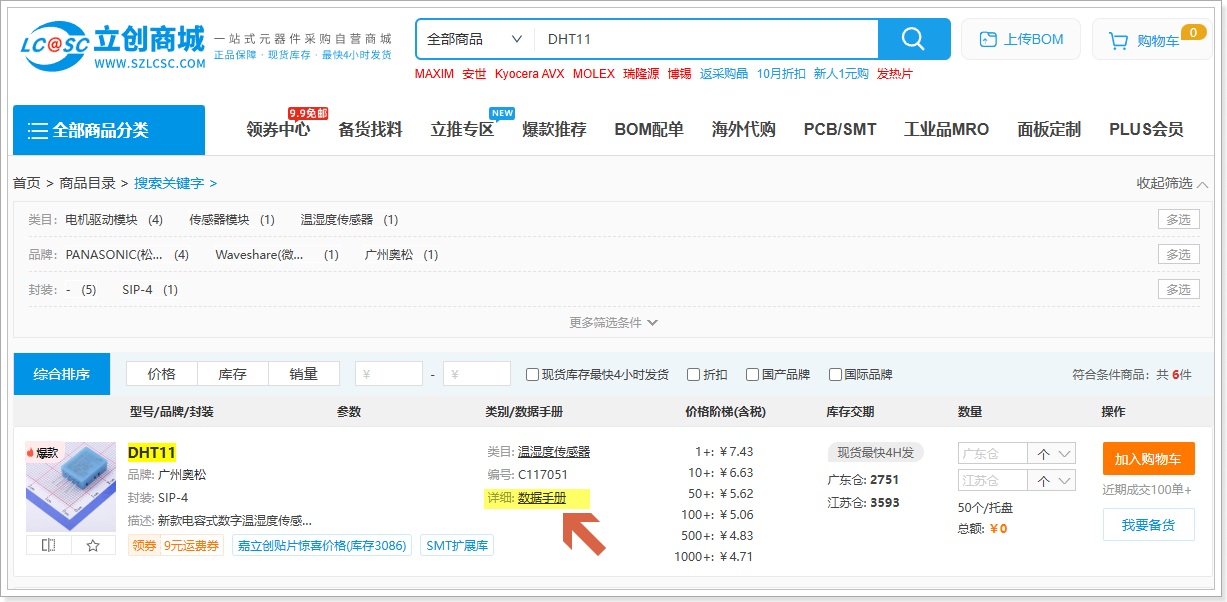1227x602 pixels.
Task: Click Kyocera AVX hot keyword
Action: click(529, 74)
